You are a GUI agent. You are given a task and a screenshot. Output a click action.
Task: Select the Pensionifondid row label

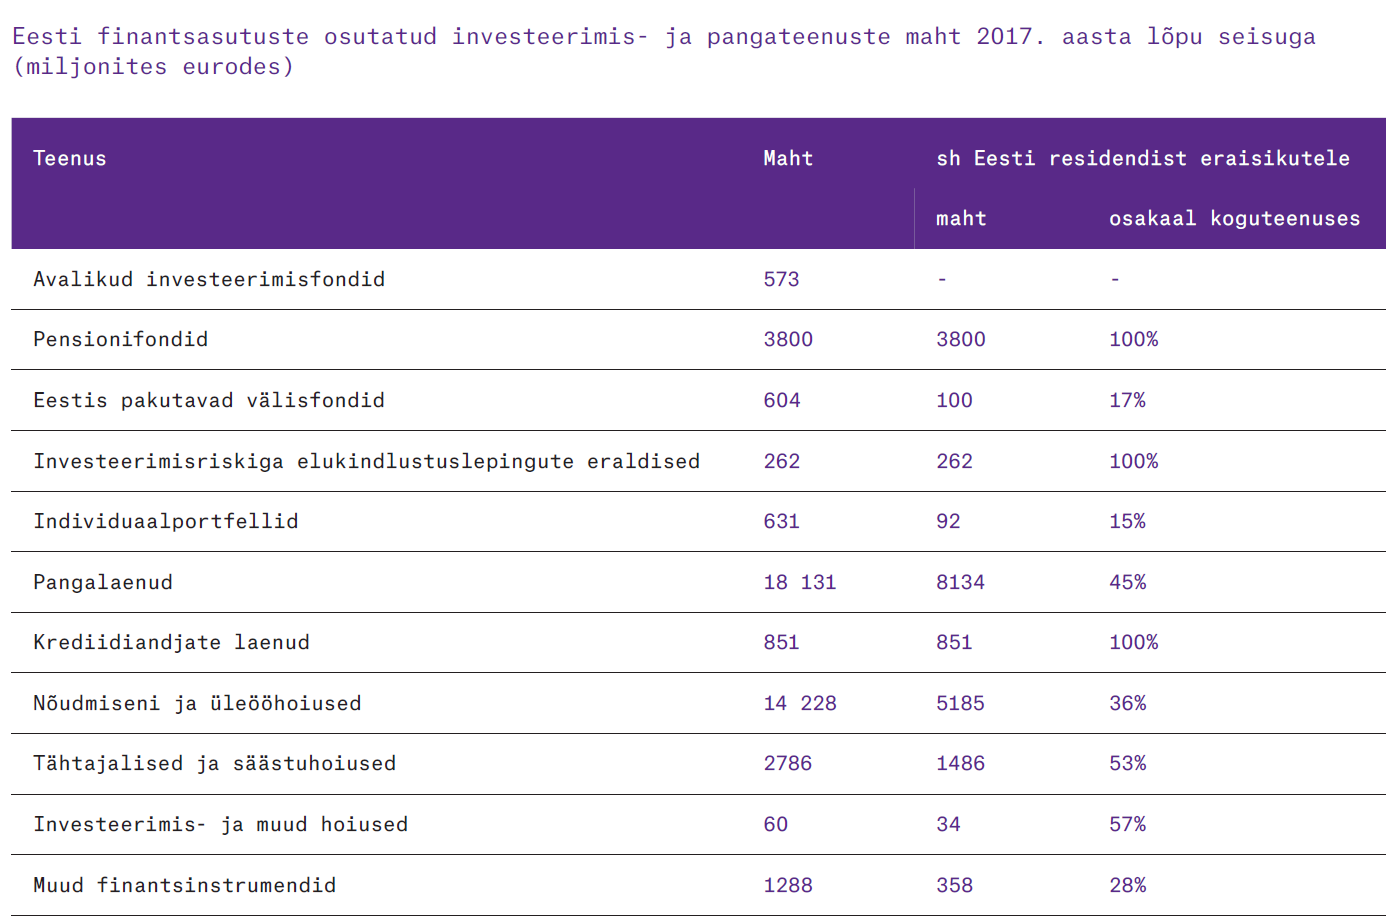pyautogui.click(x=121, y=339)
